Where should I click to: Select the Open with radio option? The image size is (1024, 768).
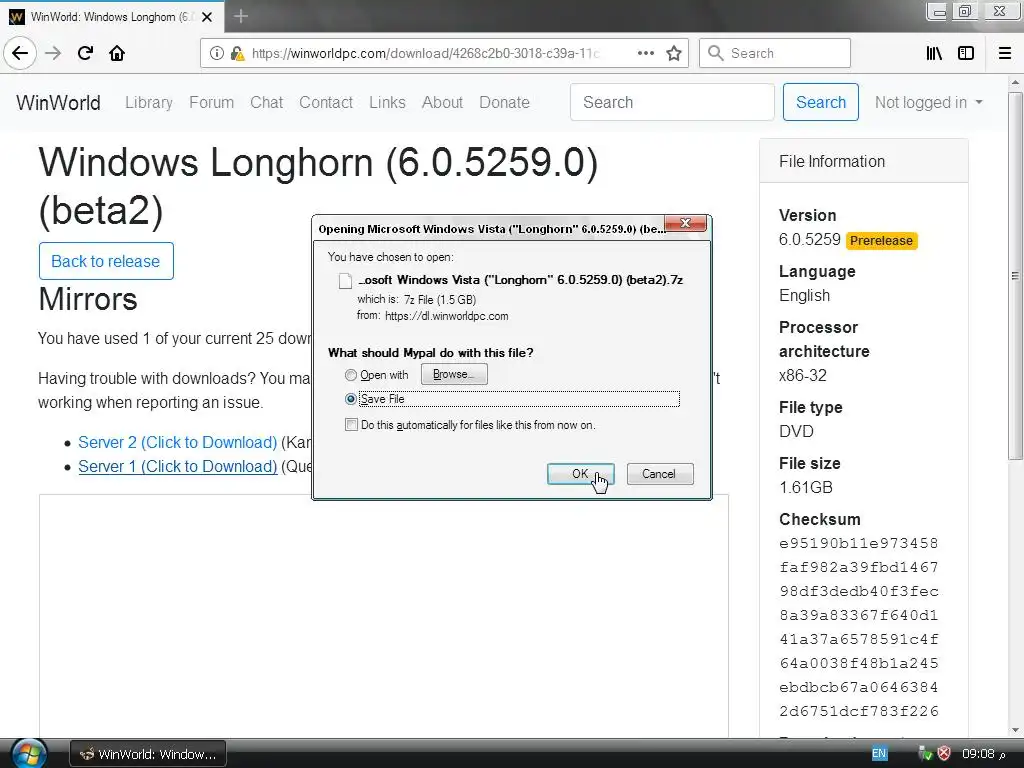click(351, 375)
